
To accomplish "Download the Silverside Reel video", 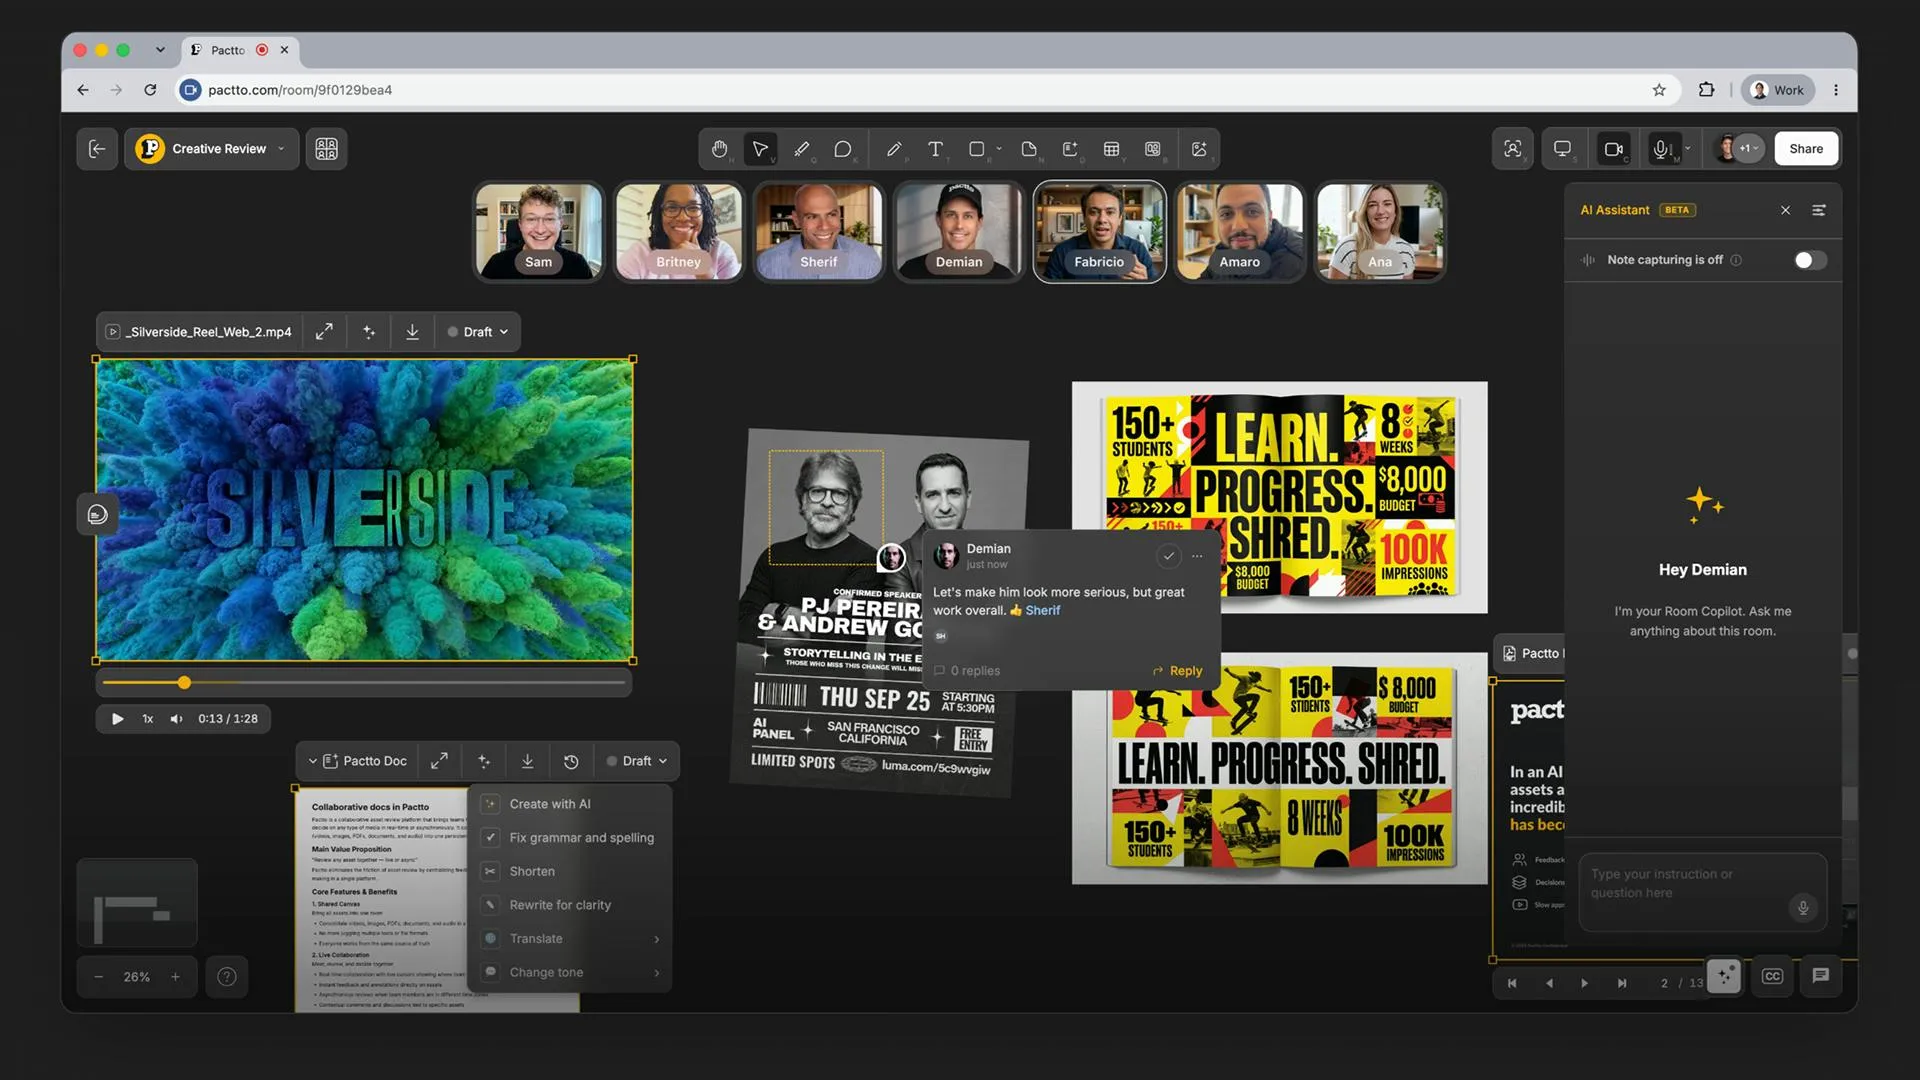I will click(x=412, y=332).
